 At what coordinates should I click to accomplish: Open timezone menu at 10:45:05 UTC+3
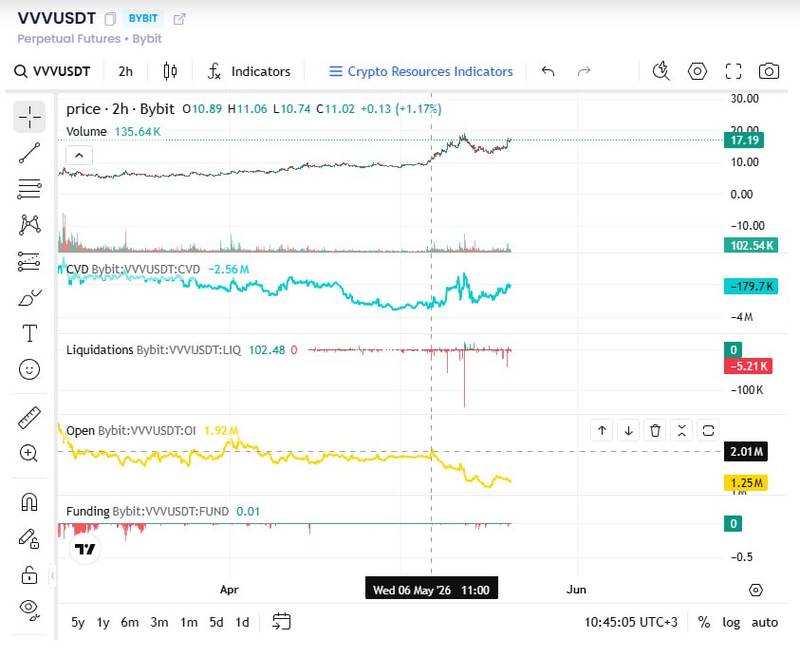point(631,622)
